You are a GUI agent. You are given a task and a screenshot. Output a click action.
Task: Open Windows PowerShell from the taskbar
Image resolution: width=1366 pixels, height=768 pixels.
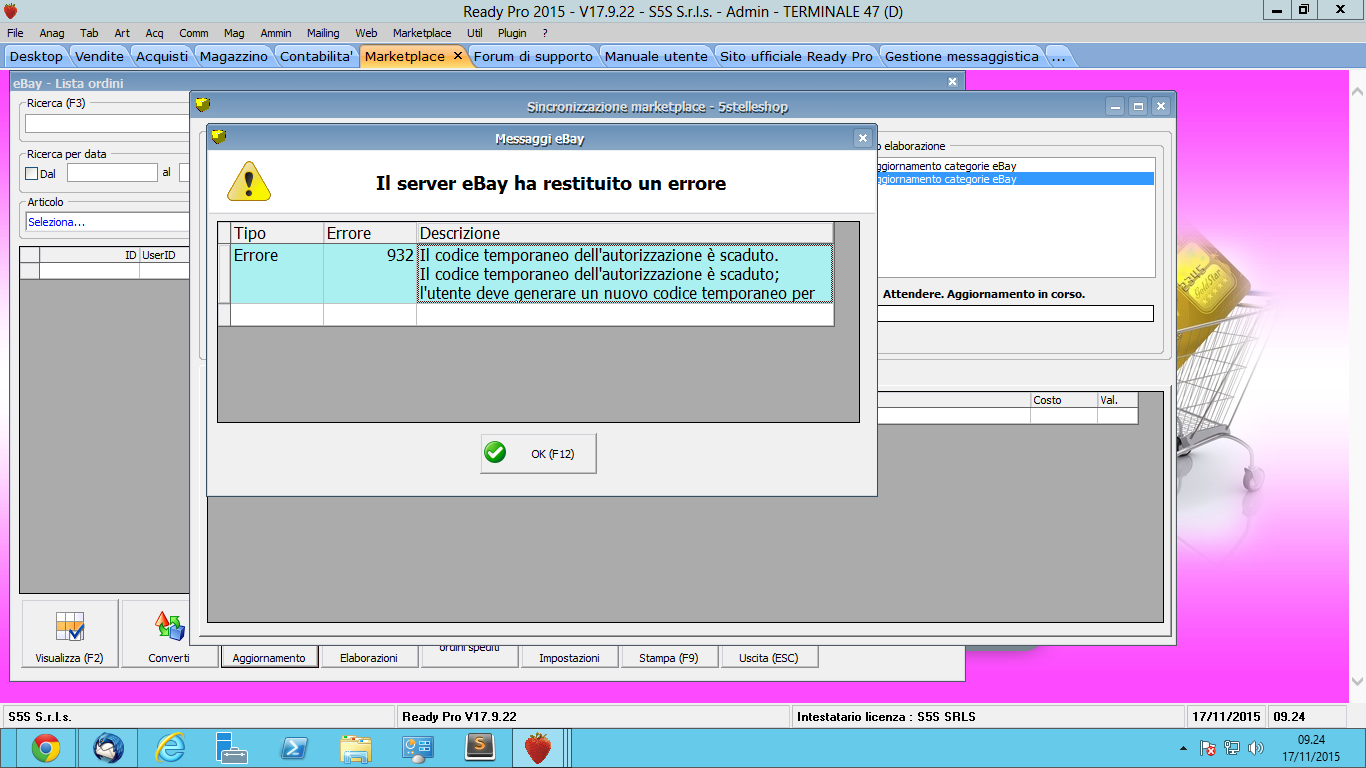294,748
